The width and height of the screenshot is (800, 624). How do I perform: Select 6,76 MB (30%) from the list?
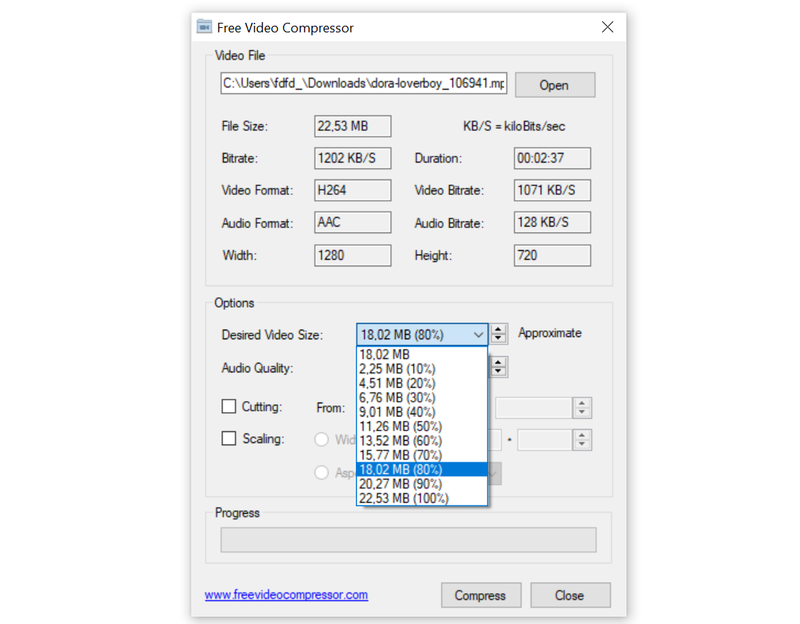pos(422,397)
